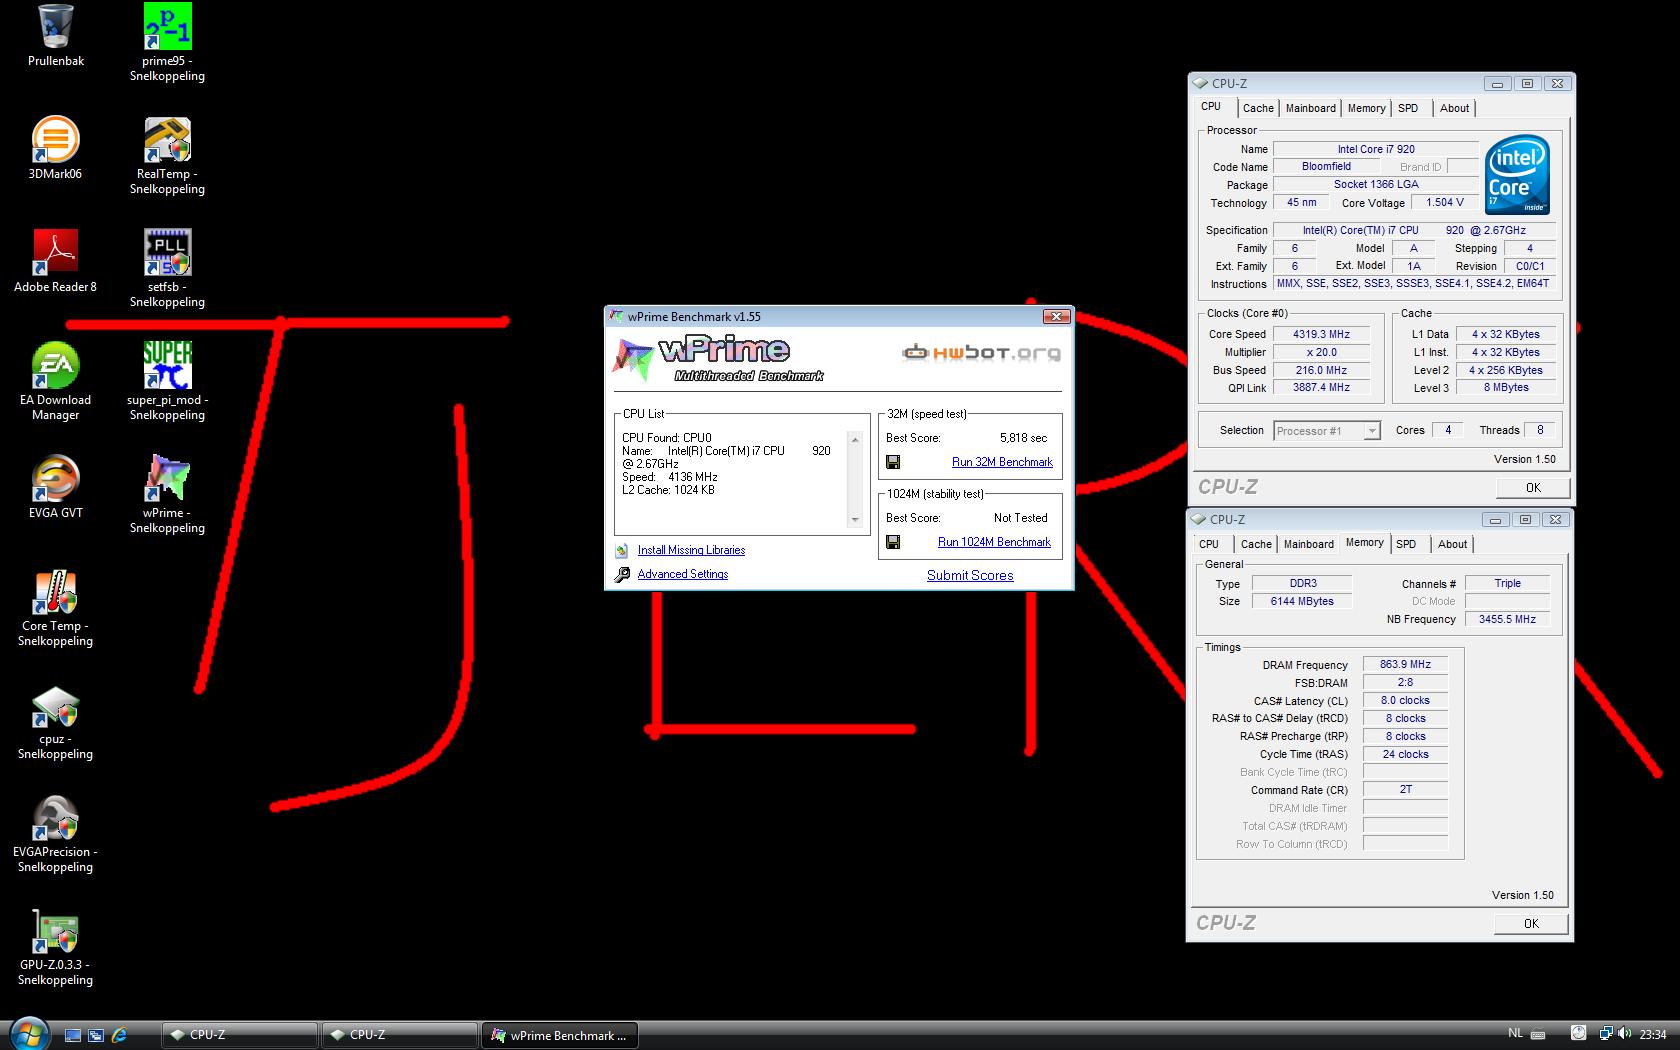This screenshot has height=1050, width=1680.
Task: Switch to Memory tab in upper CPU-Z
Action: [x=1366, y=108]
